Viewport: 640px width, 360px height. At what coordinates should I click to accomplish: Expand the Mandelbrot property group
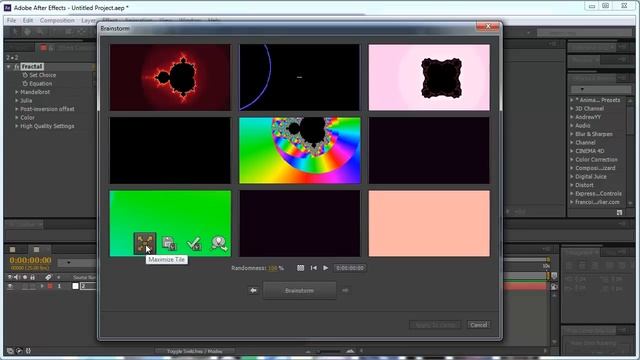pyautogui.click(x=17, y=92)
